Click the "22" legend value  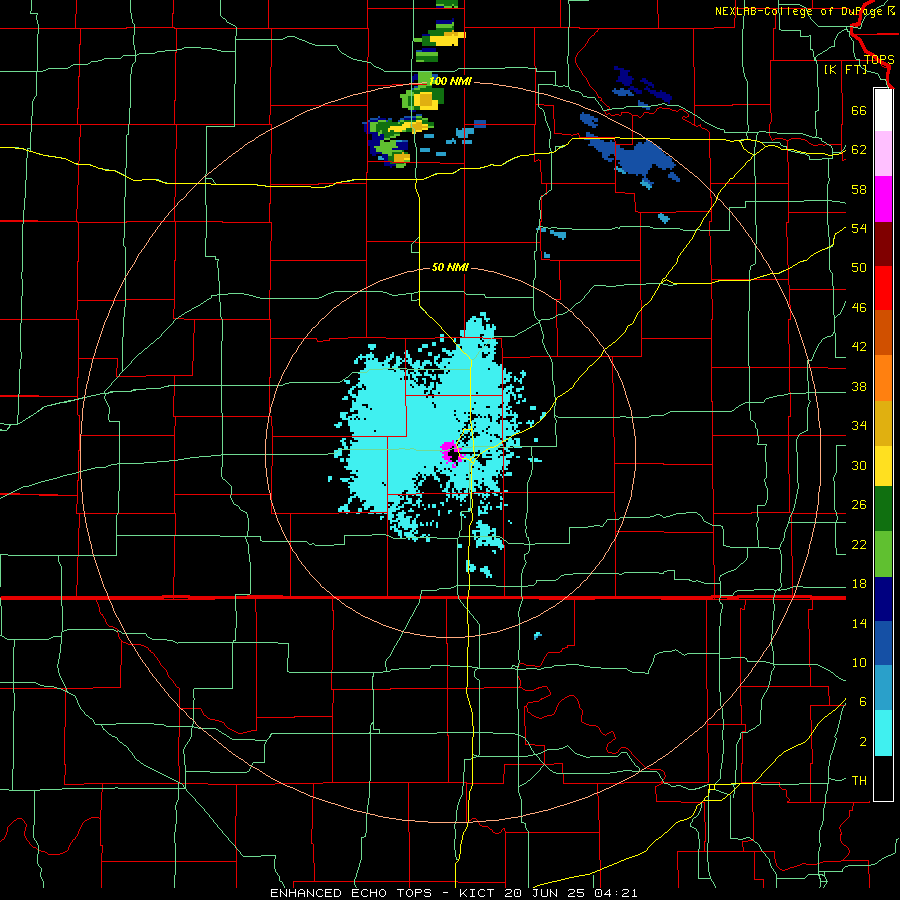tap(859, 545)
